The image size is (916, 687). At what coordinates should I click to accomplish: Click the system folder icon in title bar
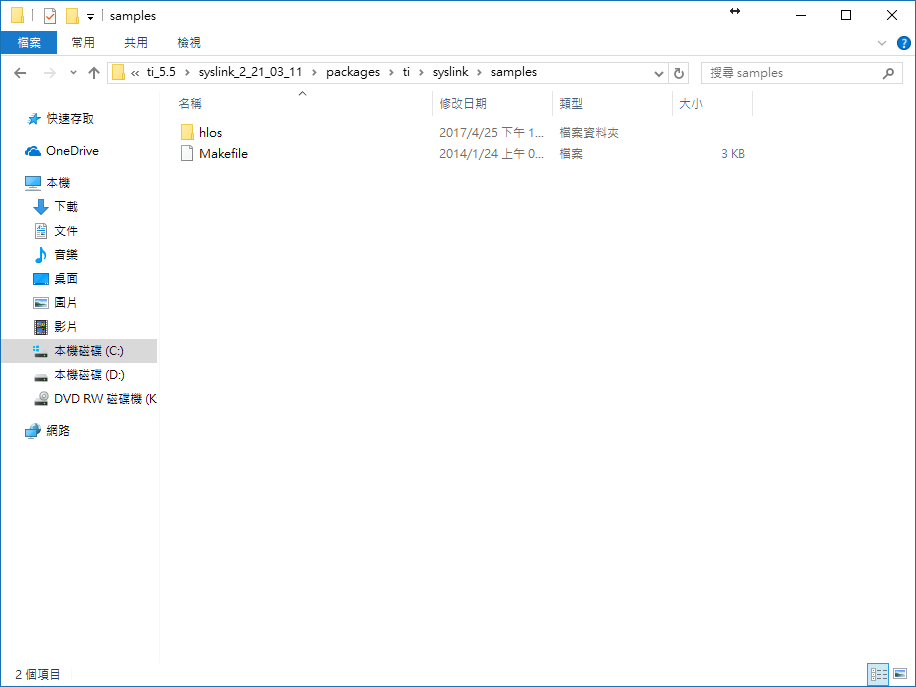[18, 16]
